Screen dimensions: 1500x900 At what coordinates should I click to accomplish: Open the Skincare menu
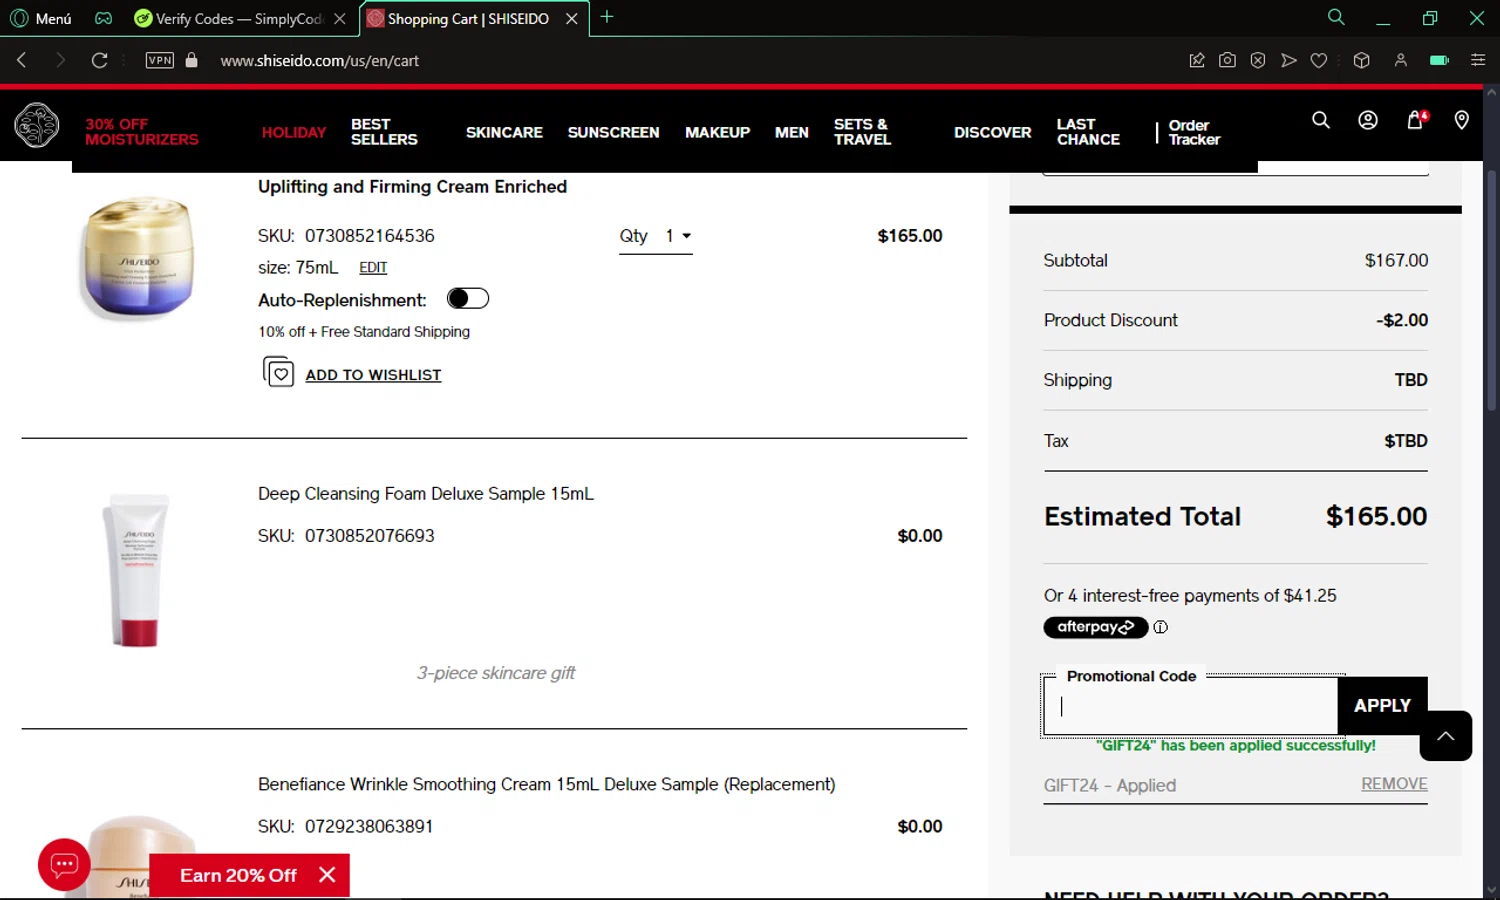pyautogui.click(x=504, y=132)
